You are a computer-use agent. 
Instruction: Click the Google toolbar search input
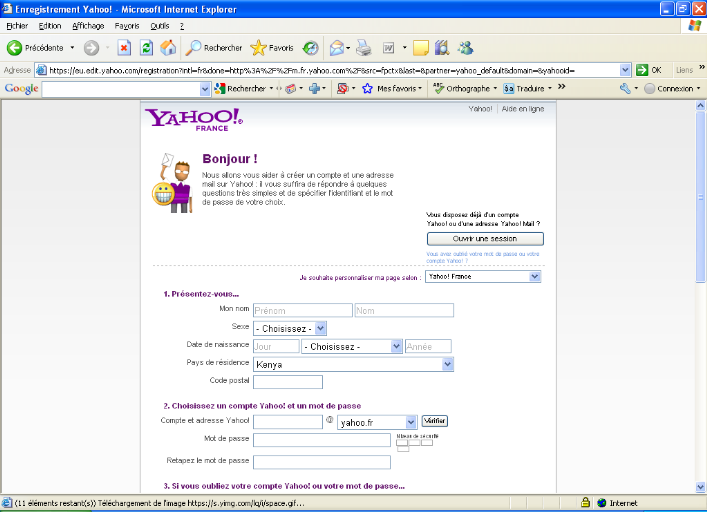[x=120, y=89]
